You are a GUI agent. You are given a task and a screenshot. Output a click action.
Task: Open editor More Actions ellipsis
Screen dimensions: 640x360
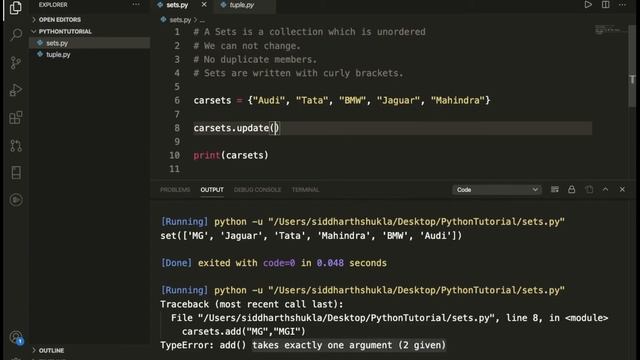(x=622, y=4)
